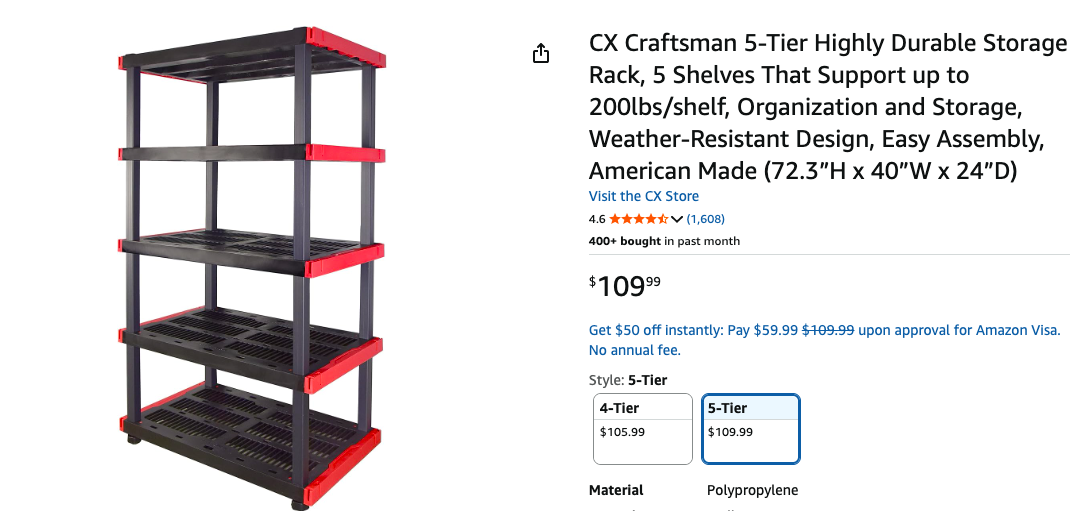Click the '400+ bought in past month' text

[664, 241]
